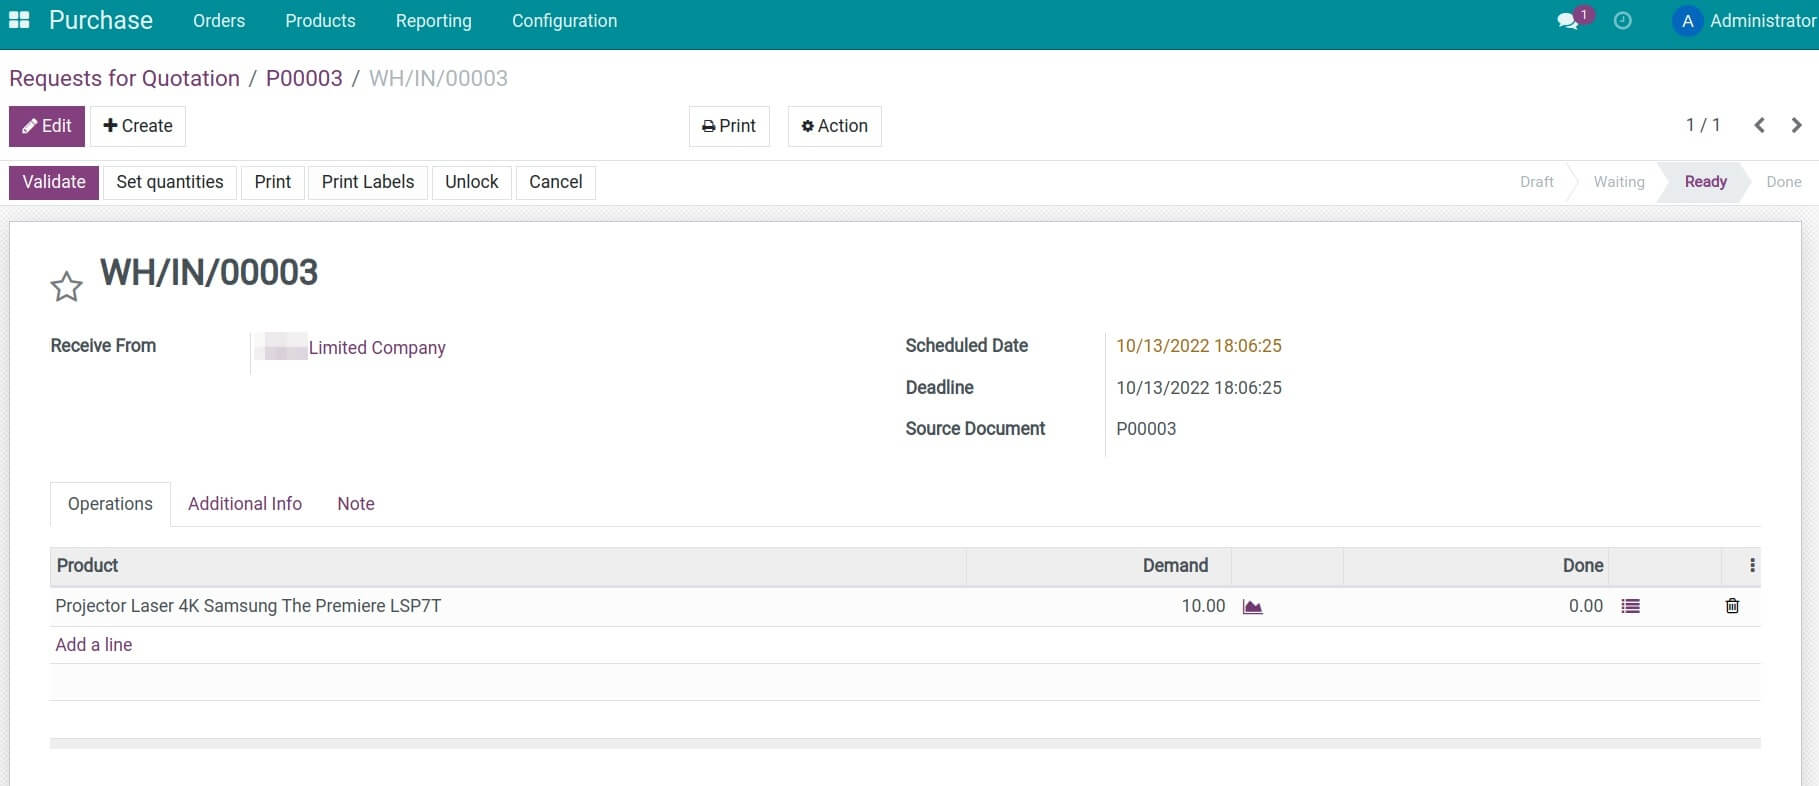Select the Done stage in status bar
1819x786 pixels.
pyautogui.click(x=1783, y=182)
